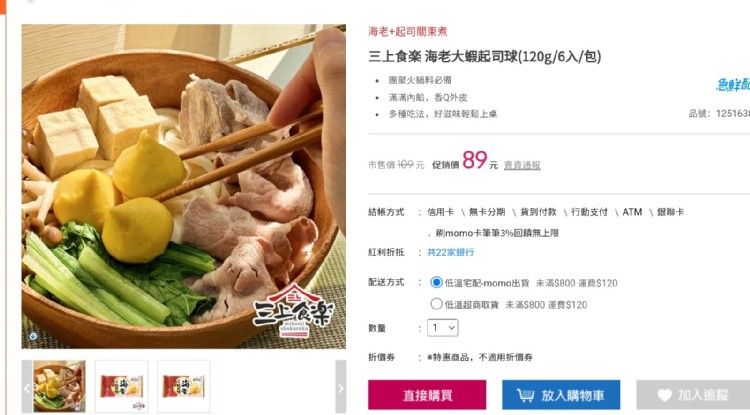Select 低溫宅配-momo出貨 delivery option
Viewport: 750px width, 415px height.
coord(436,283)
